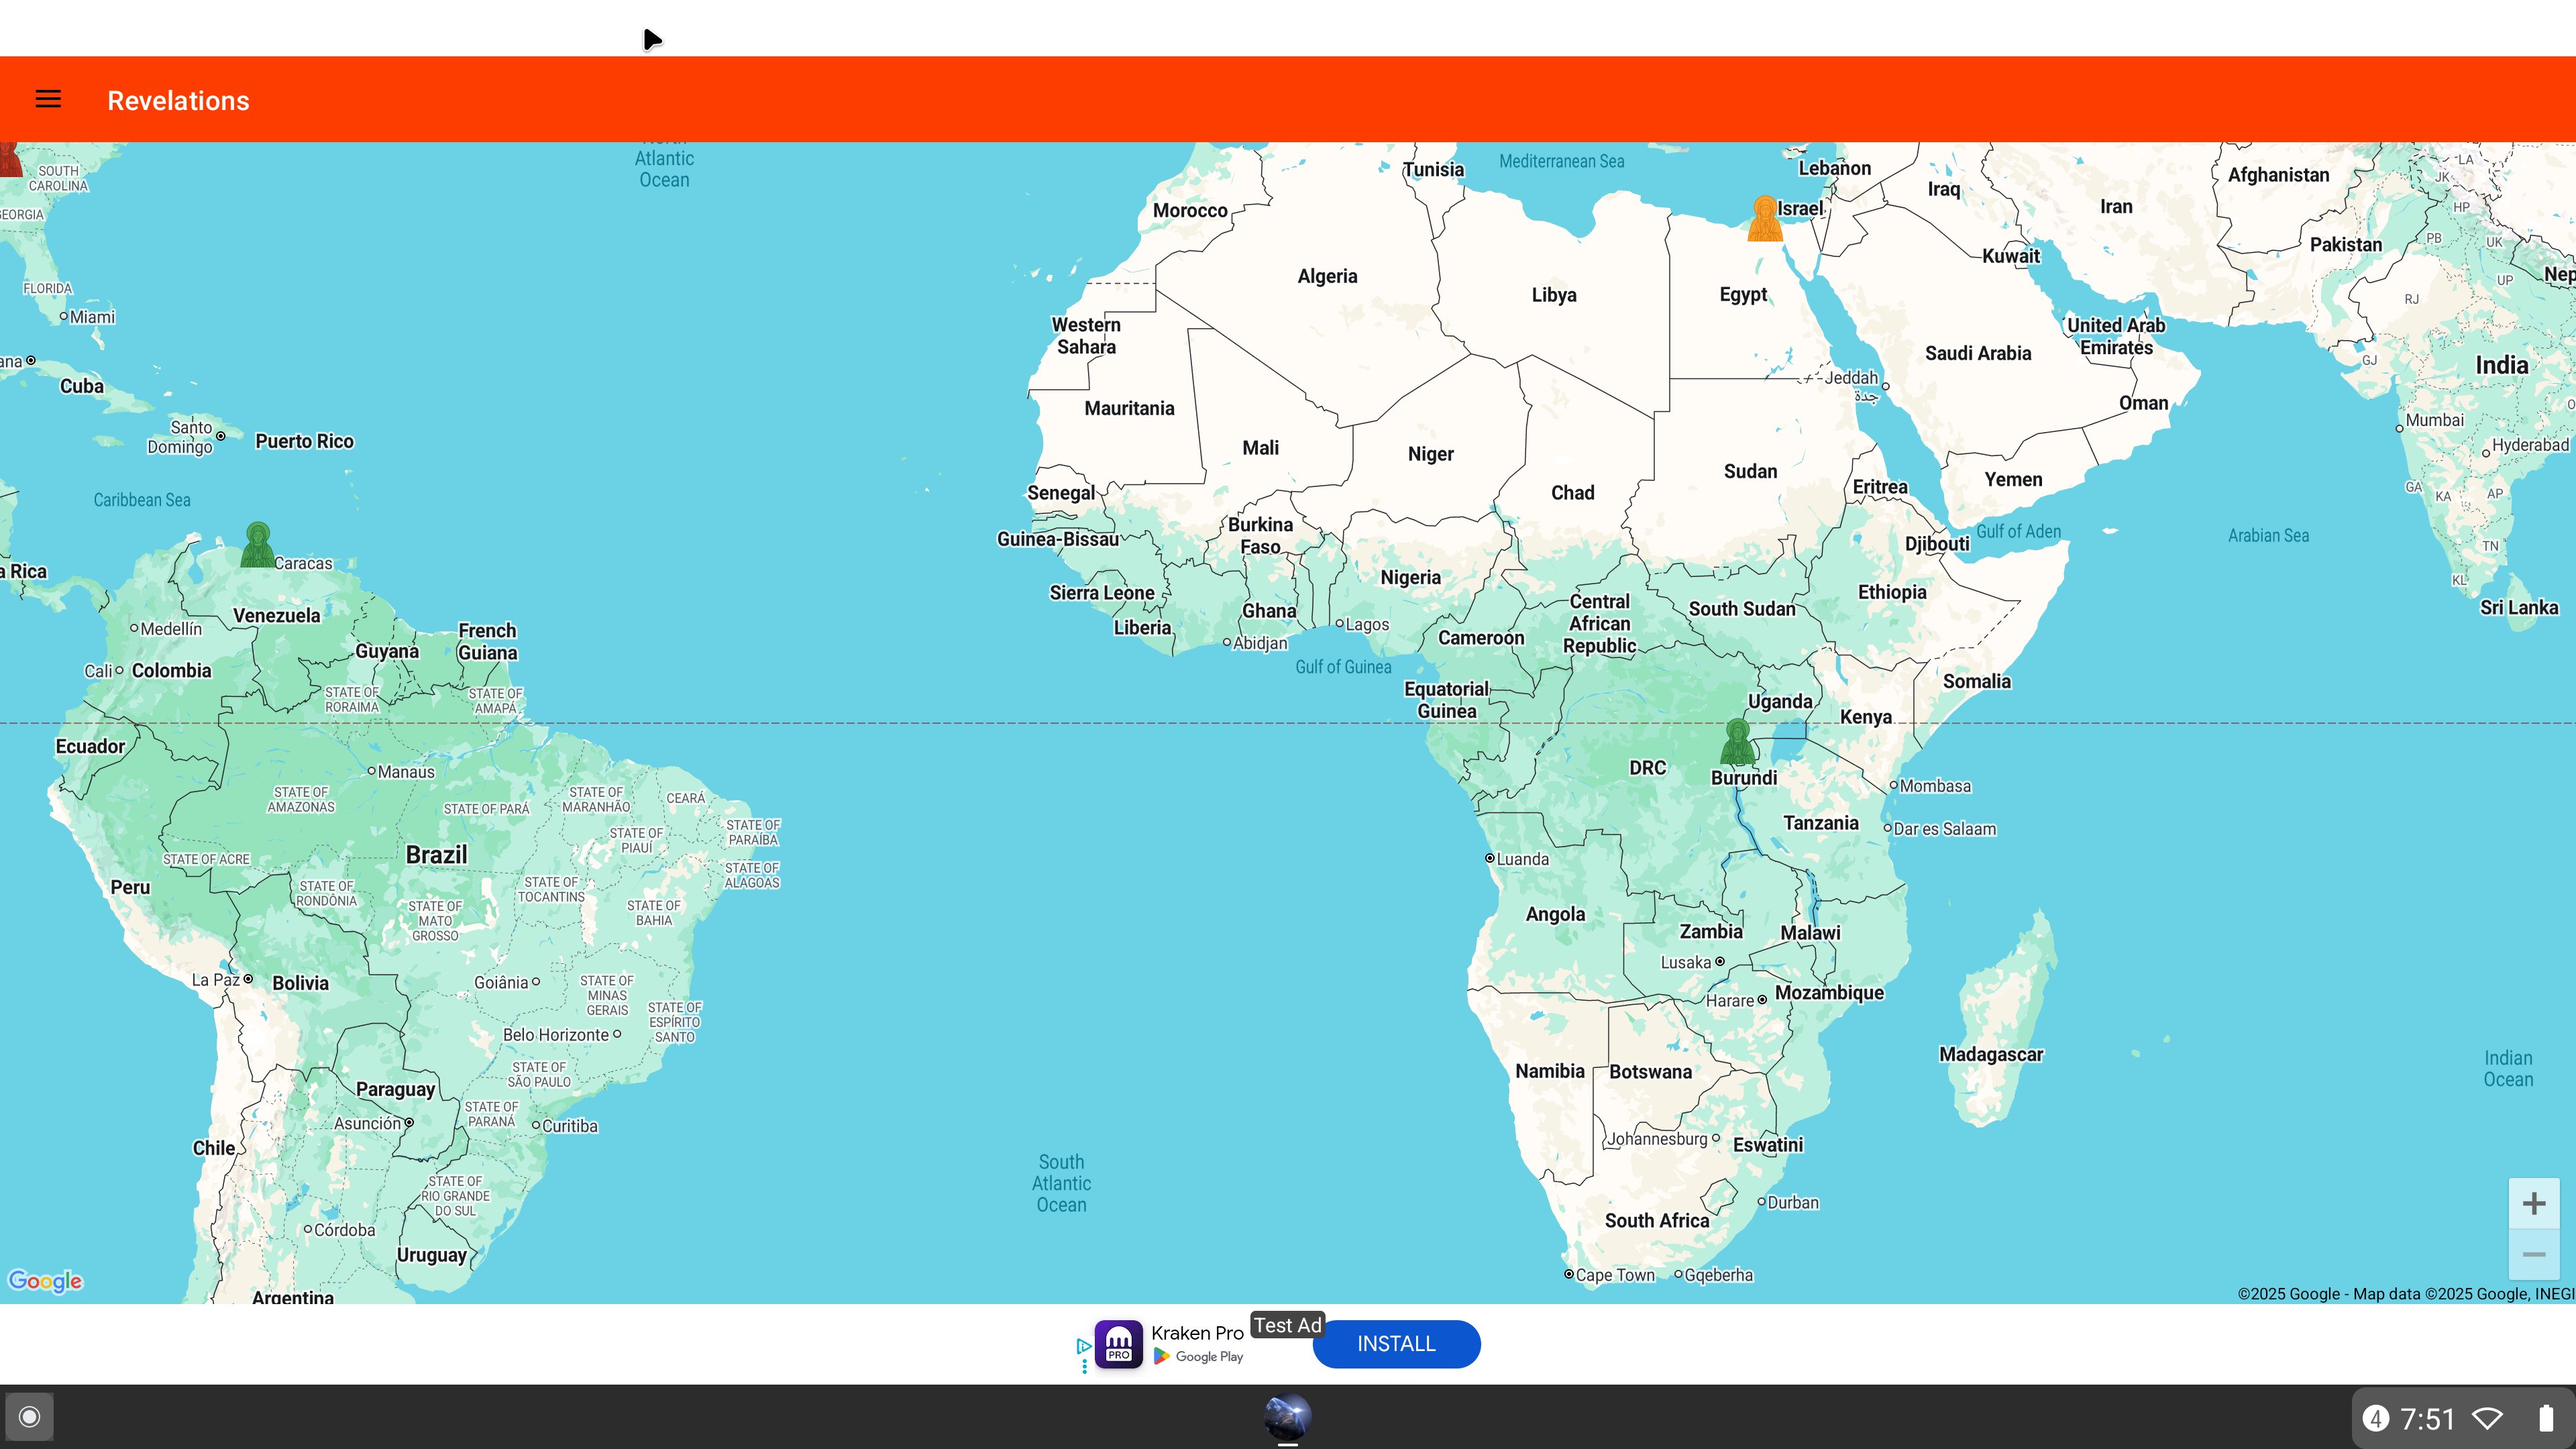Open the launcher circle button in the taskbar
The height and width of the screenshot is (1449, 2576).
click(29, 1416)
